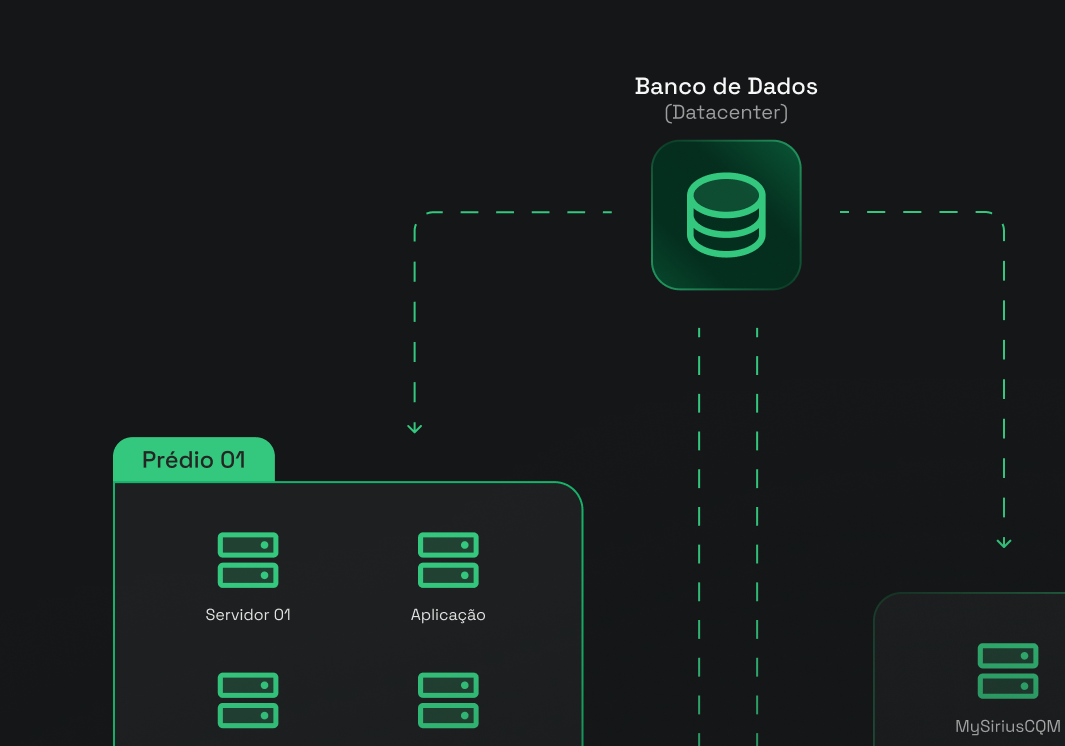
Task: Select the Aplicação label
Action: pyautogui.click(x=448, y=615)
